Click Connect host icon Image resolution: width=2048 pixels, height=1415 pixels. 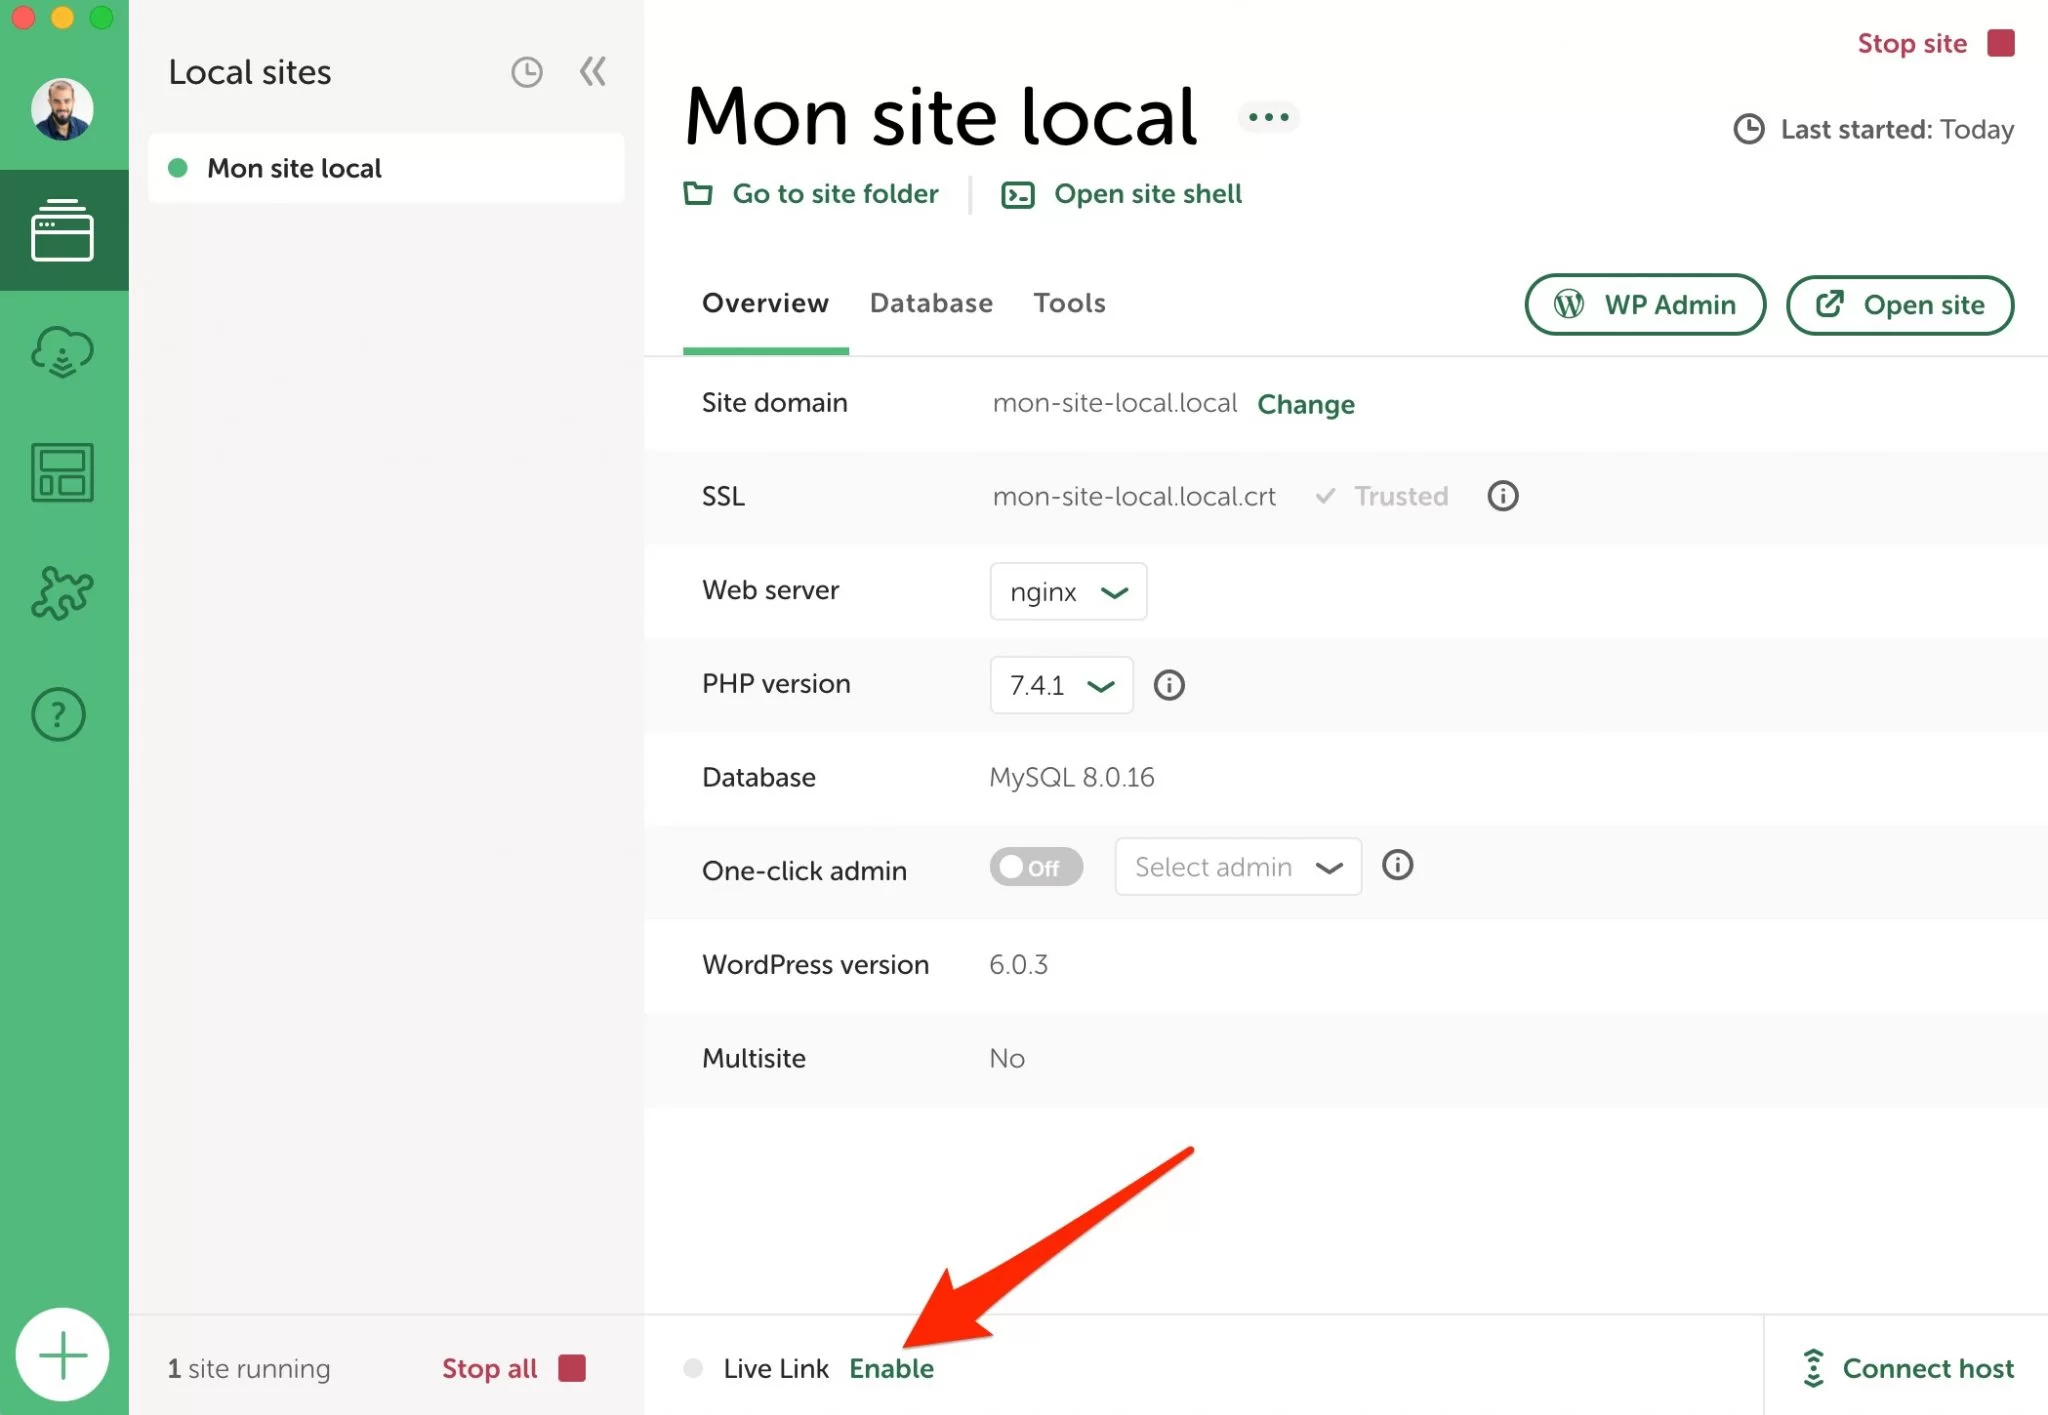click(1813, 1368)
